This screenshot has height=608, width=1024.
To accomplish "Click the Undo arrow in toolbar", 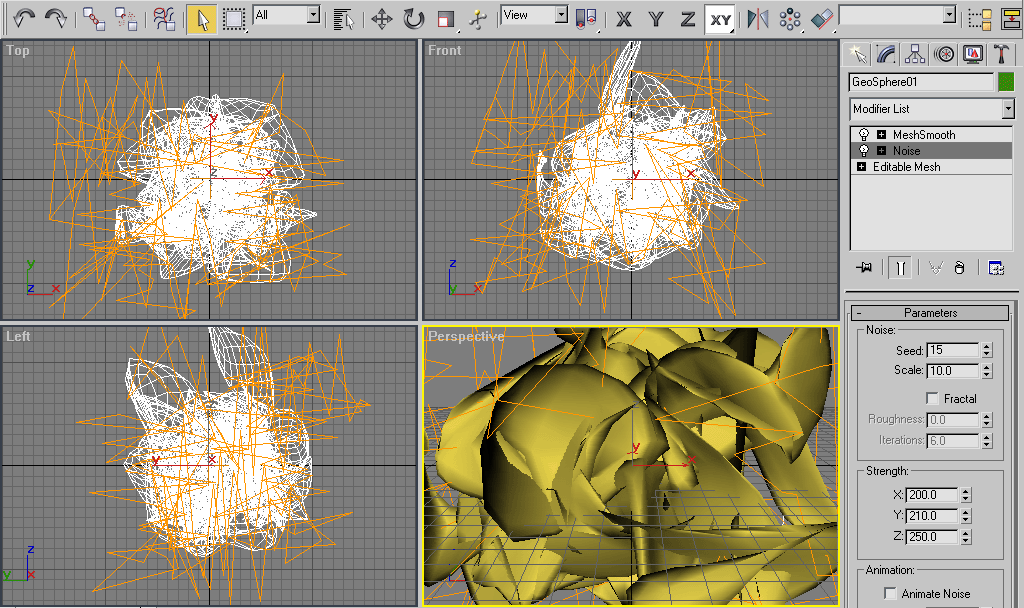I will (x=24, y=18).
